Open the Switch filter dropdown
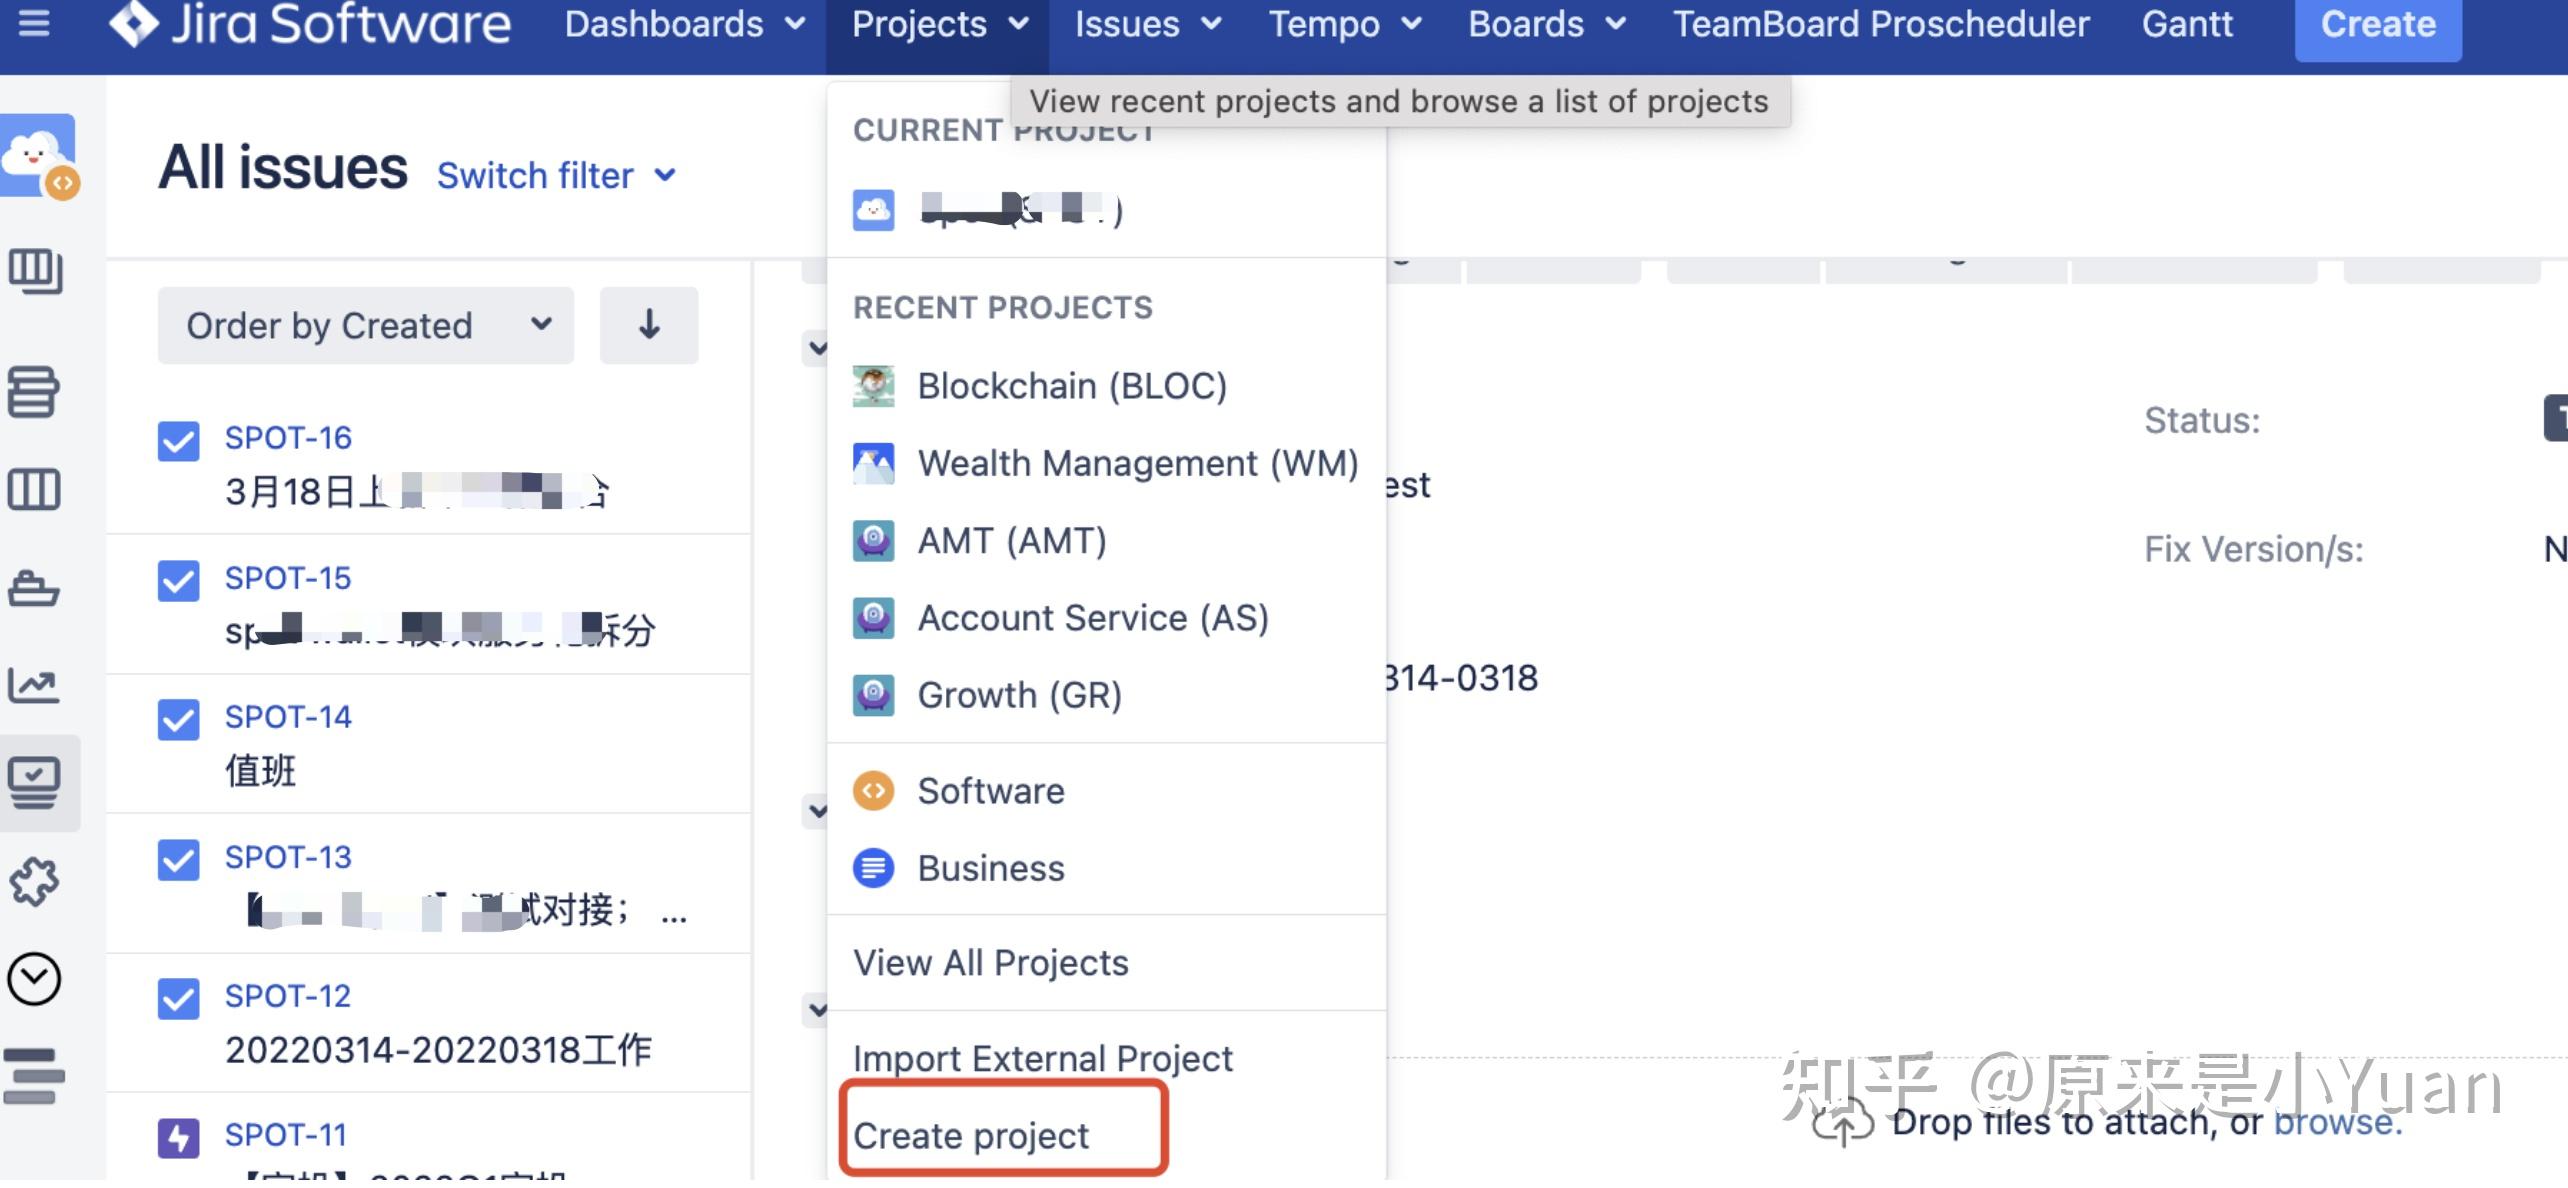The width and height of the screenshot is (2568, 1188). pyautogui.click(x=556, y=176)
